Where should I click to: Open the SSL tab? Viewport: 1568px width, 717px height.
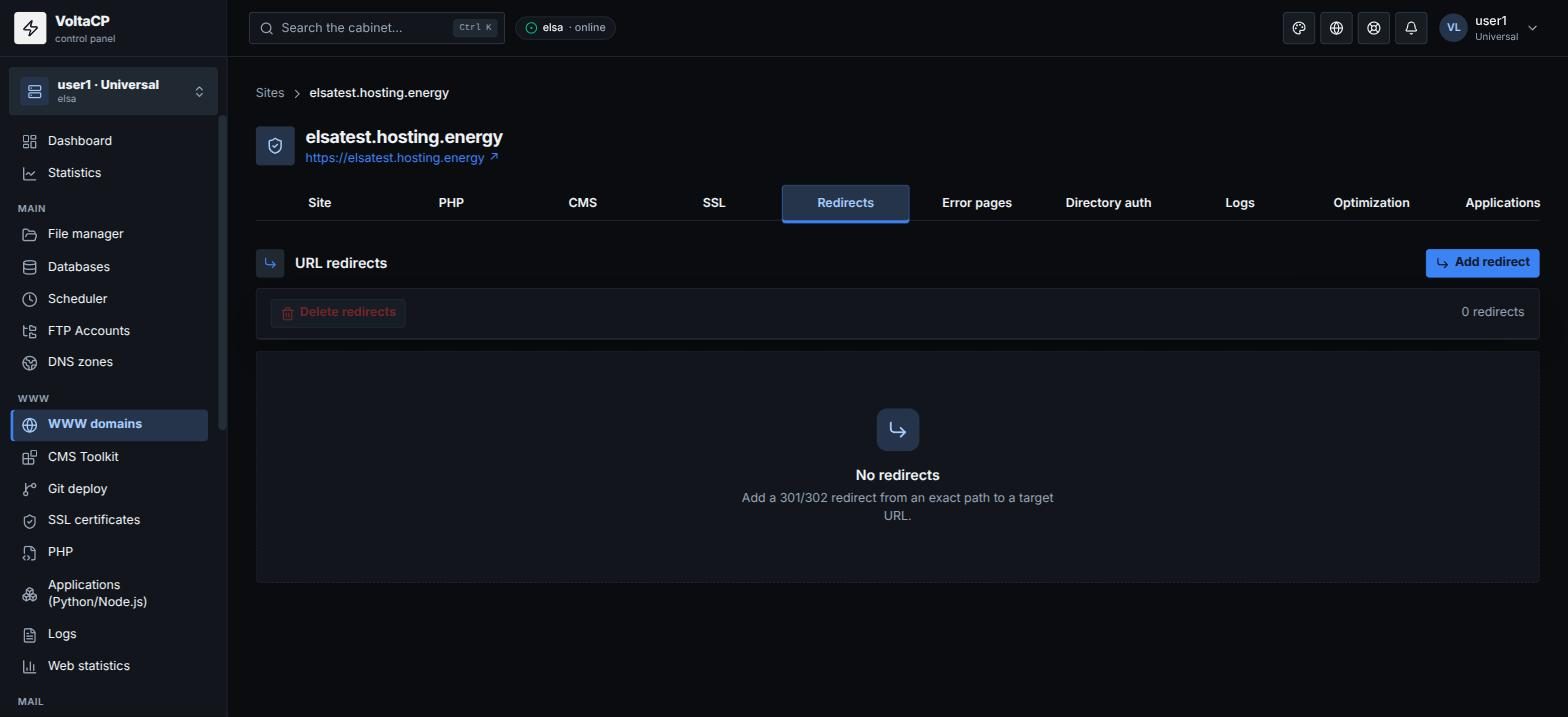coord(714,203)
